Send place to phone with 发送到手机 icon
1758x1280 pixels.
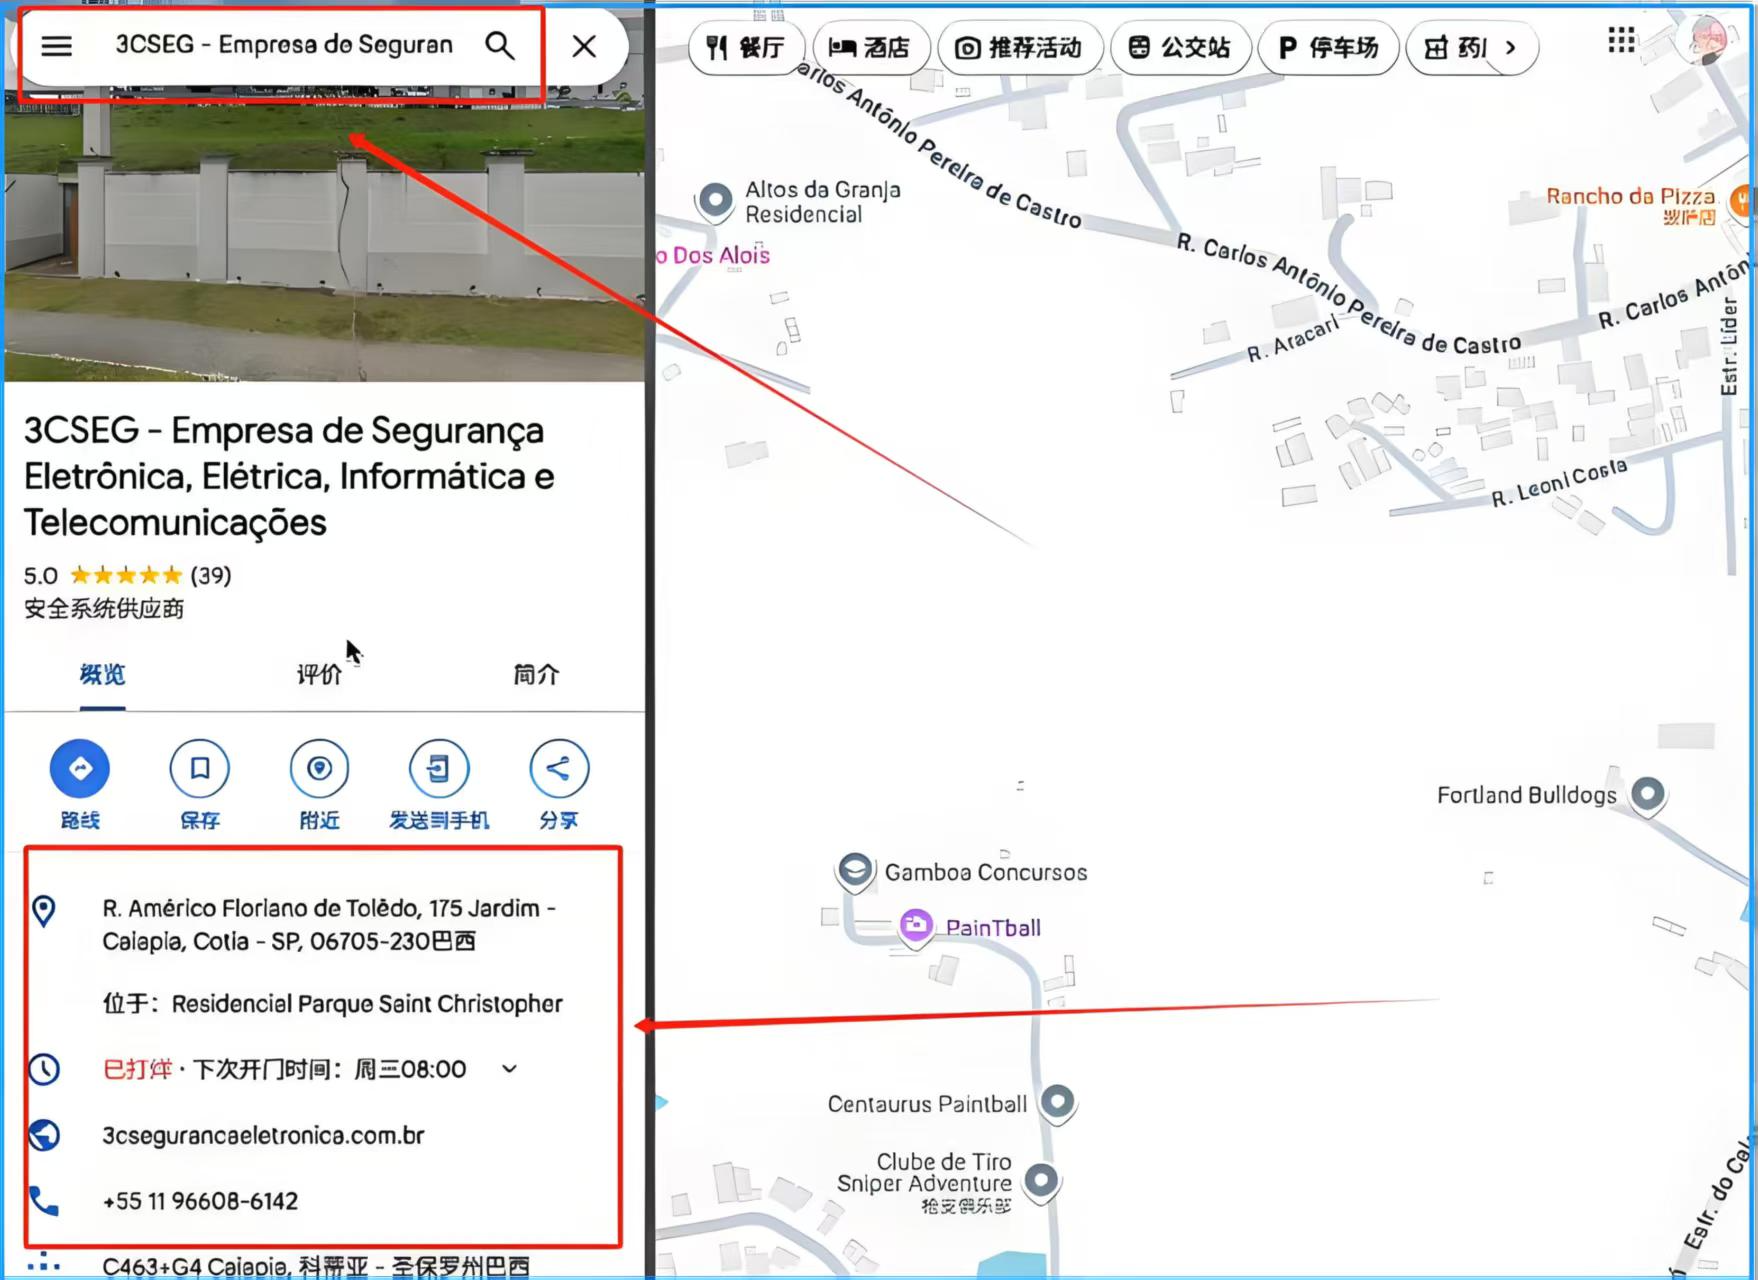tap(439, 768)
